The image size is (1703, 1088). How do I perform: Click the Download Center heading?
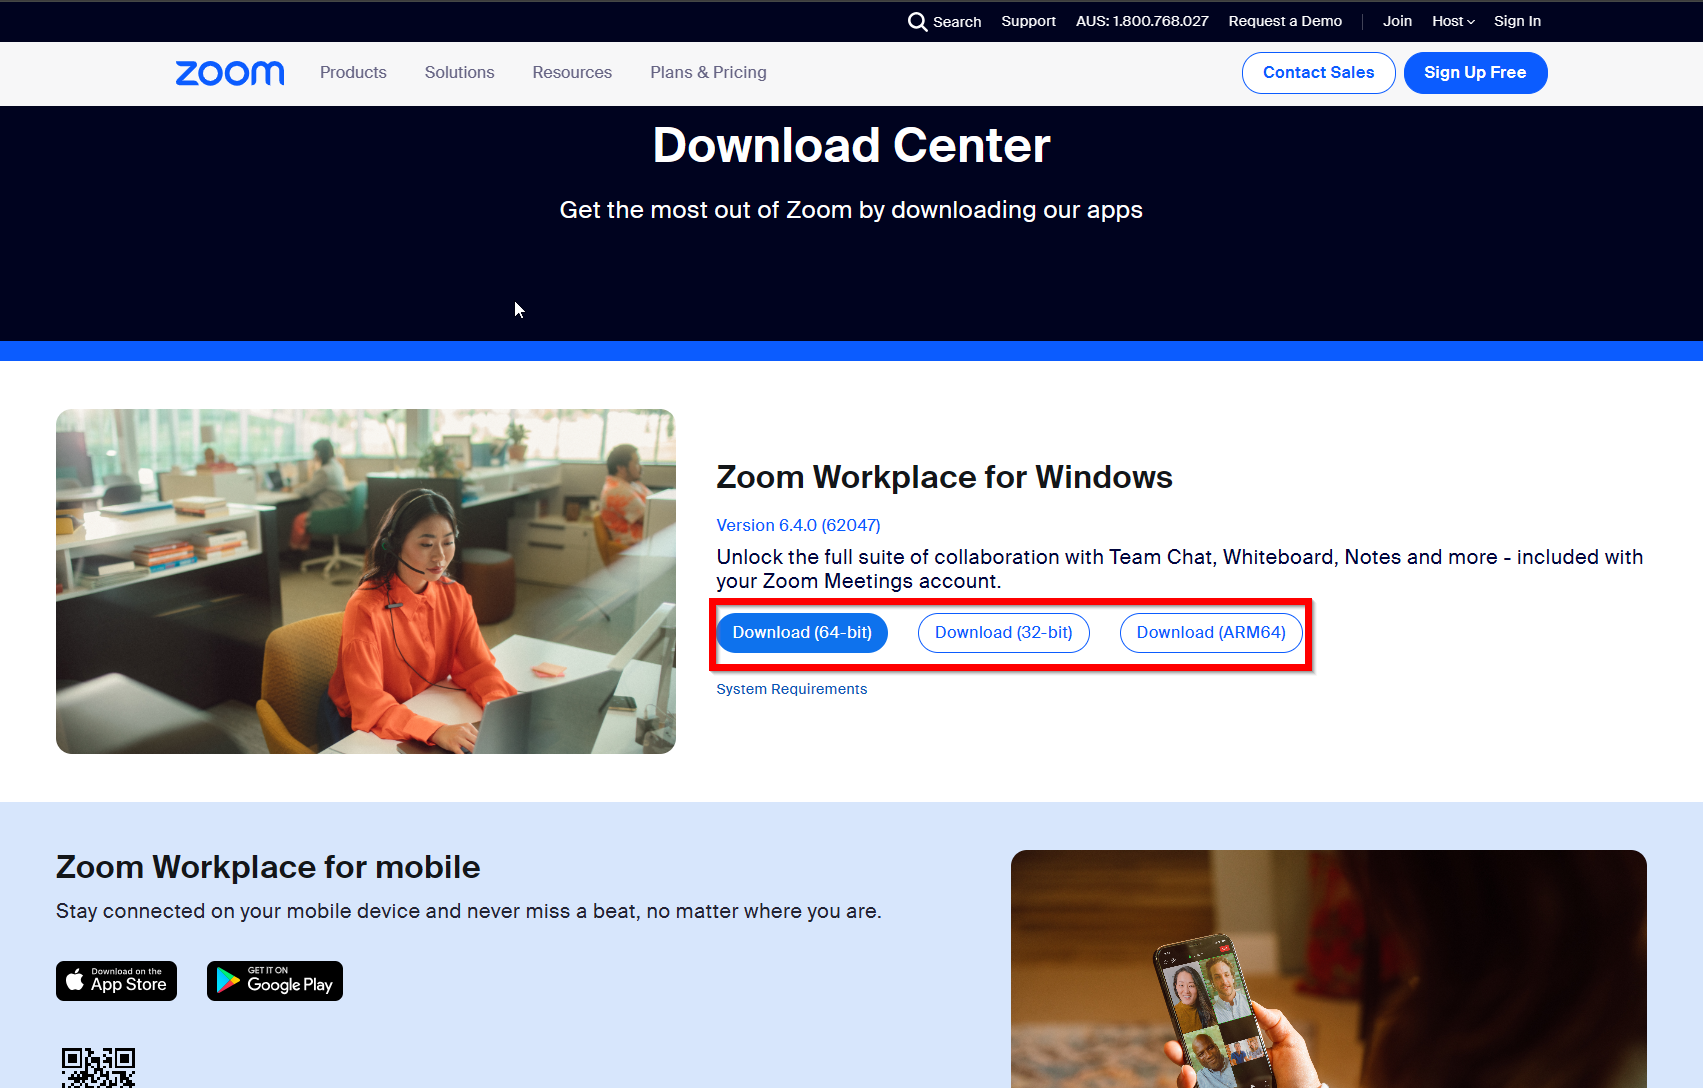coord(851,146)
